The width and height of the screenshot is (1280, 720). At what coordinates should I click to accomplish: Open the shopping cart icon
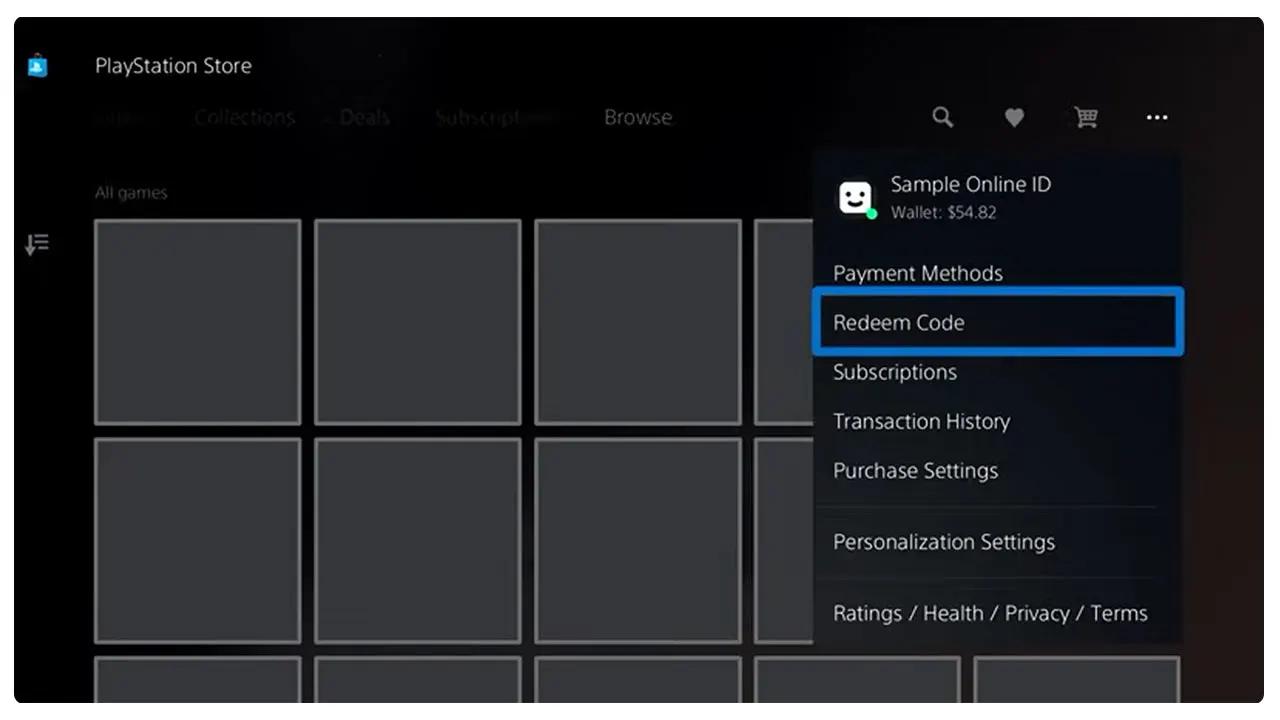pyautogui.click(x=1086, y=118)
